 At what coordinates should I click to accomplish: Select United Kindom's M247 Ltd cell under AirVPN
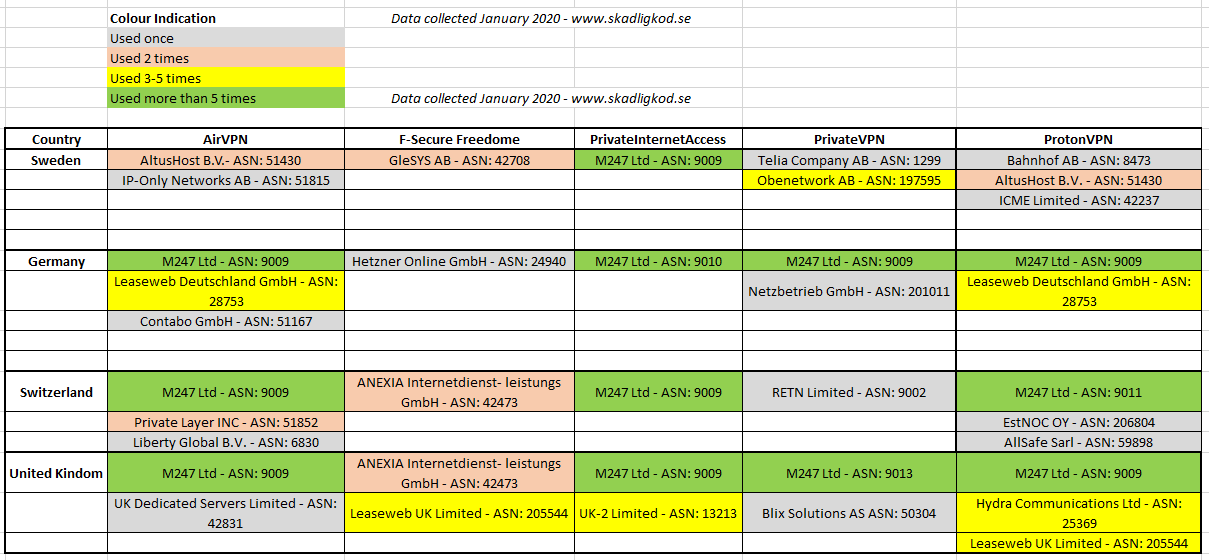226,473
